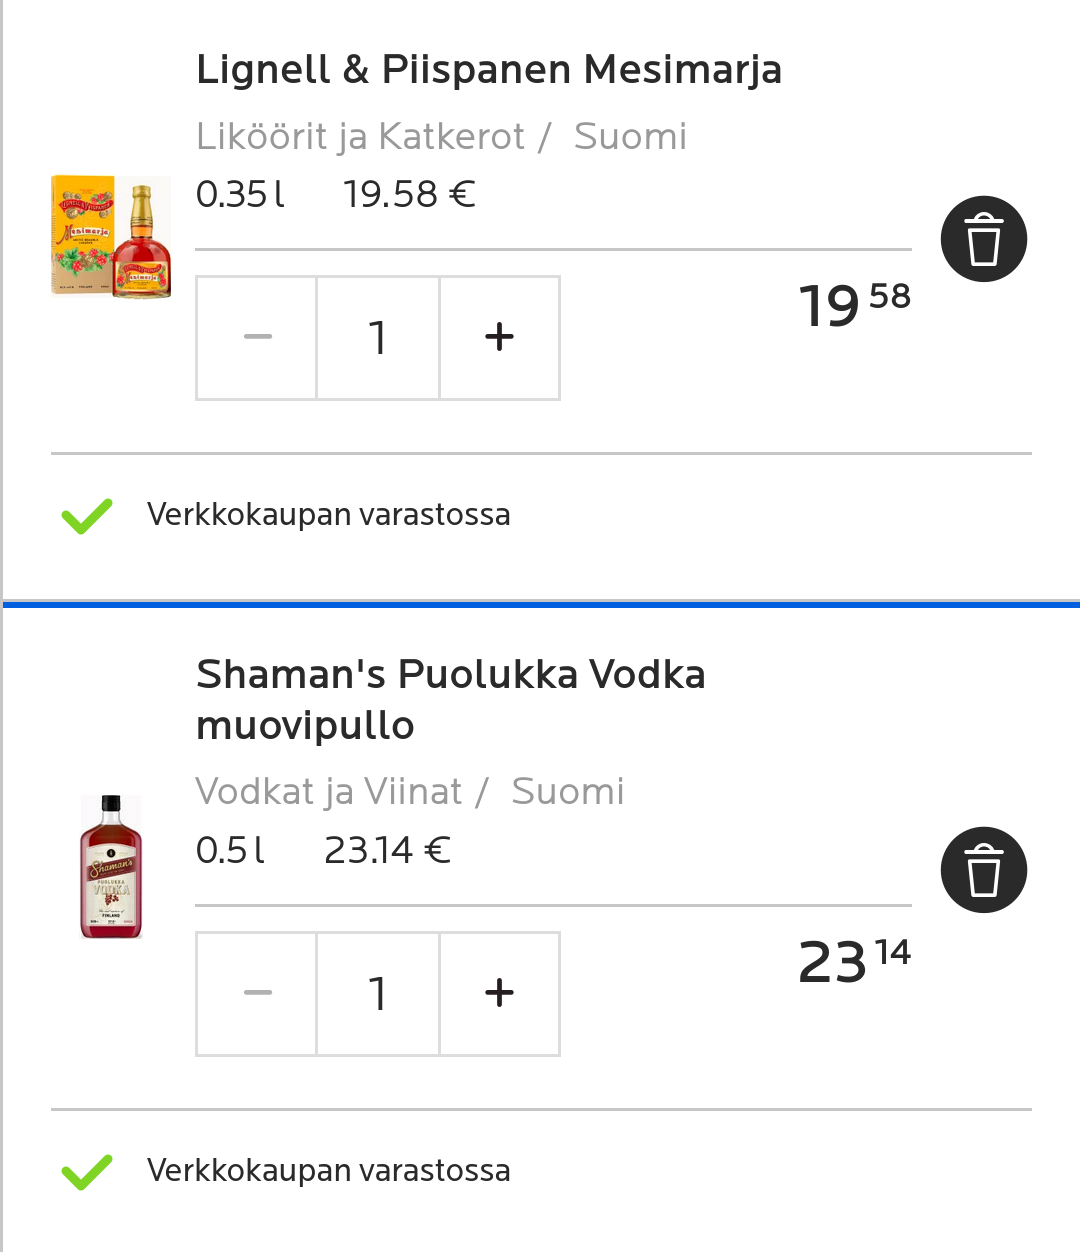Click the 23.14 total price for Shaman's Vodka

point(854,962)
